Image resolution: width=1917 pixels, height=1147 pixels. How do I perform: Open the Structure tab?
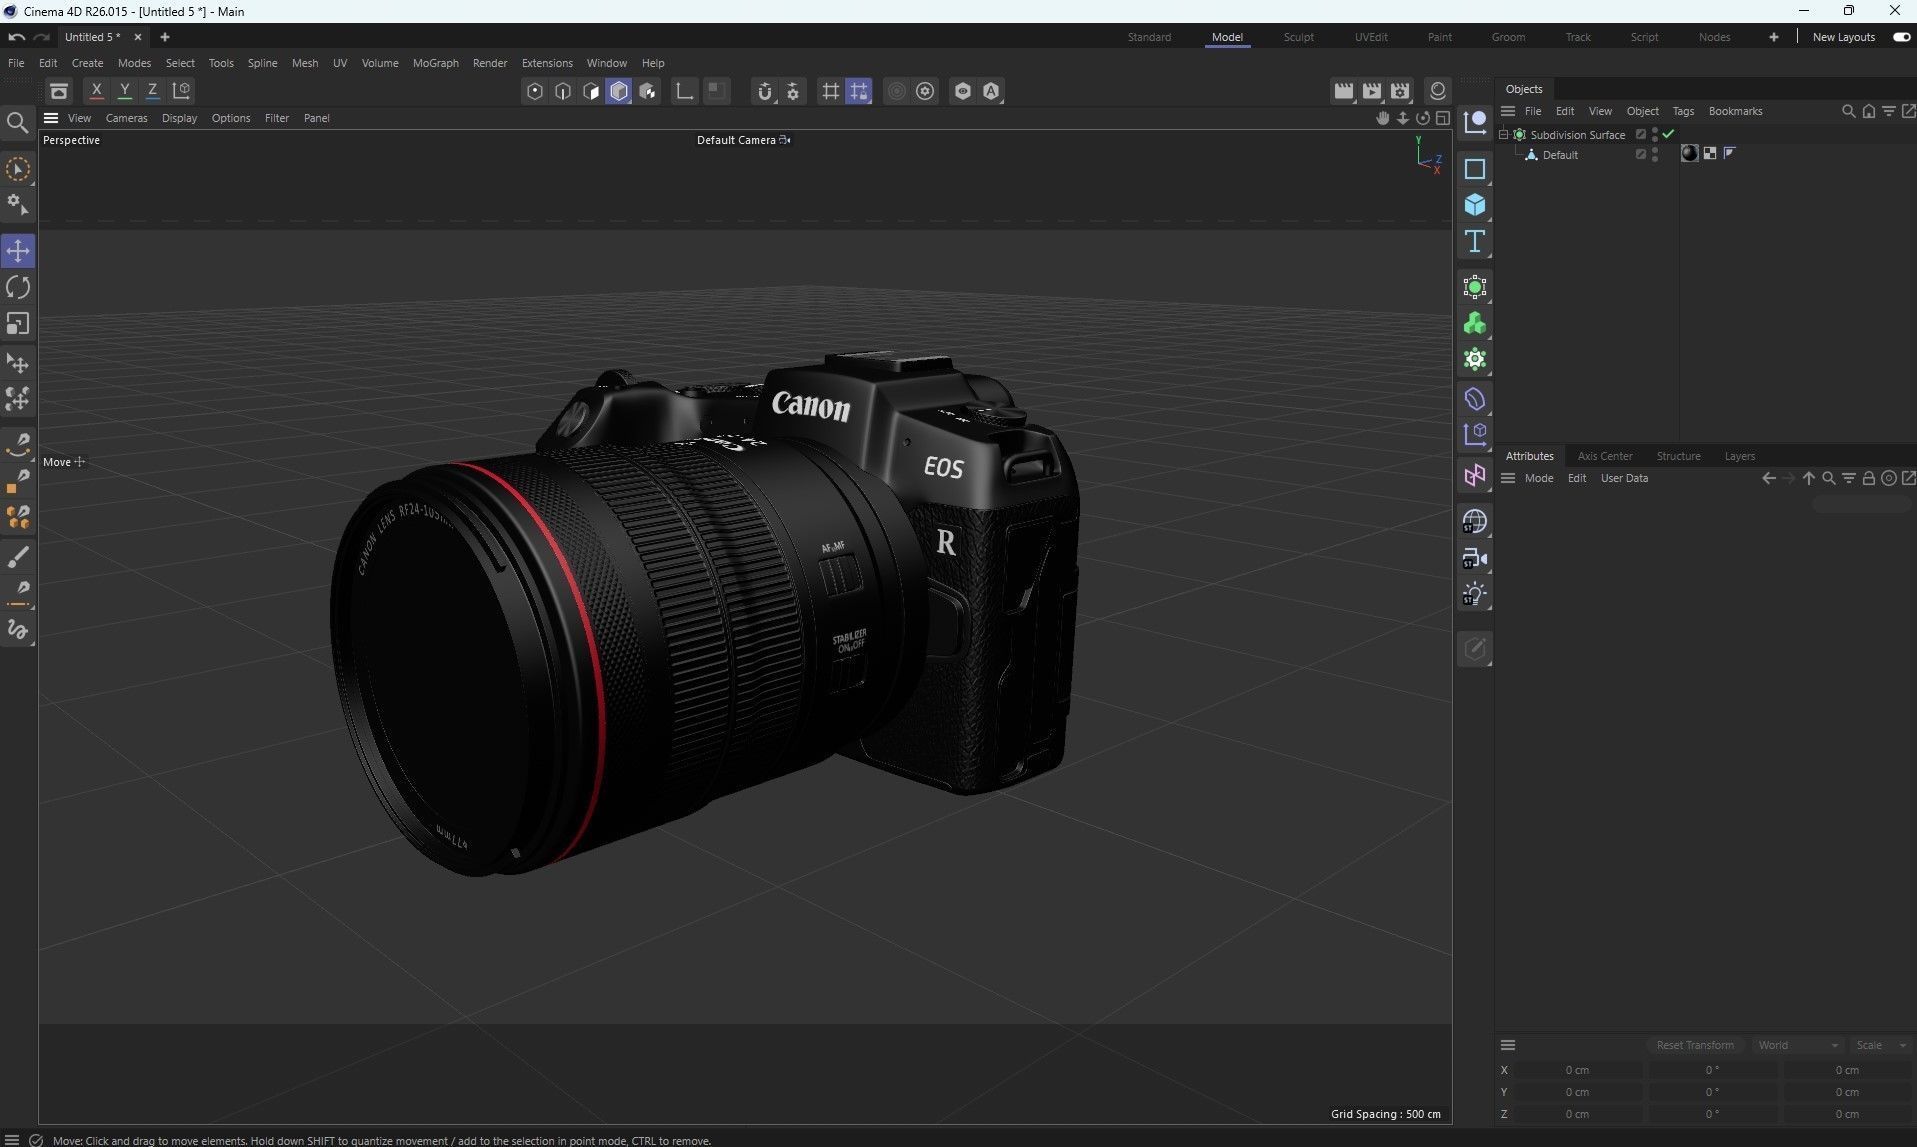pyautogui.click(x=1678, y=456)
